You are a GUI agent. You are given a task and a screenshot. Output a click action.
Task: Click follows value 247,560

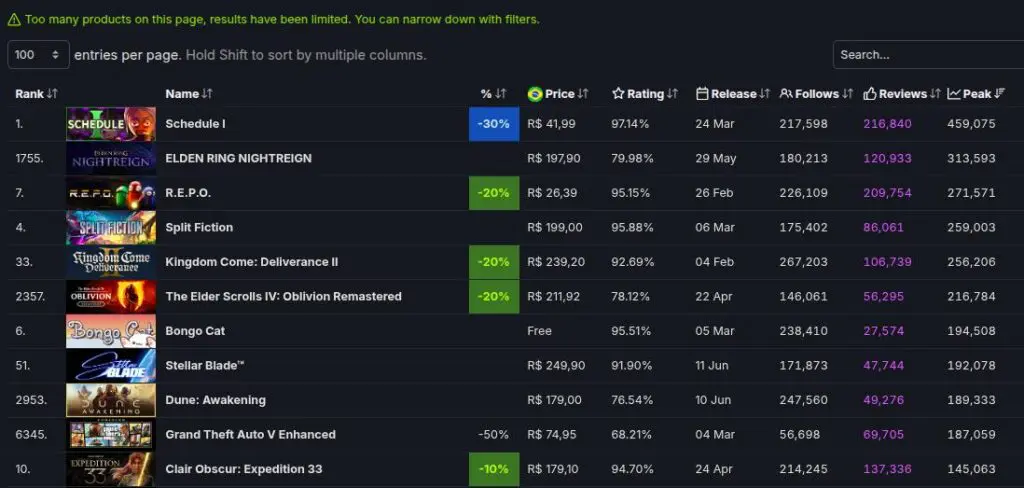(x=803, y=400)
